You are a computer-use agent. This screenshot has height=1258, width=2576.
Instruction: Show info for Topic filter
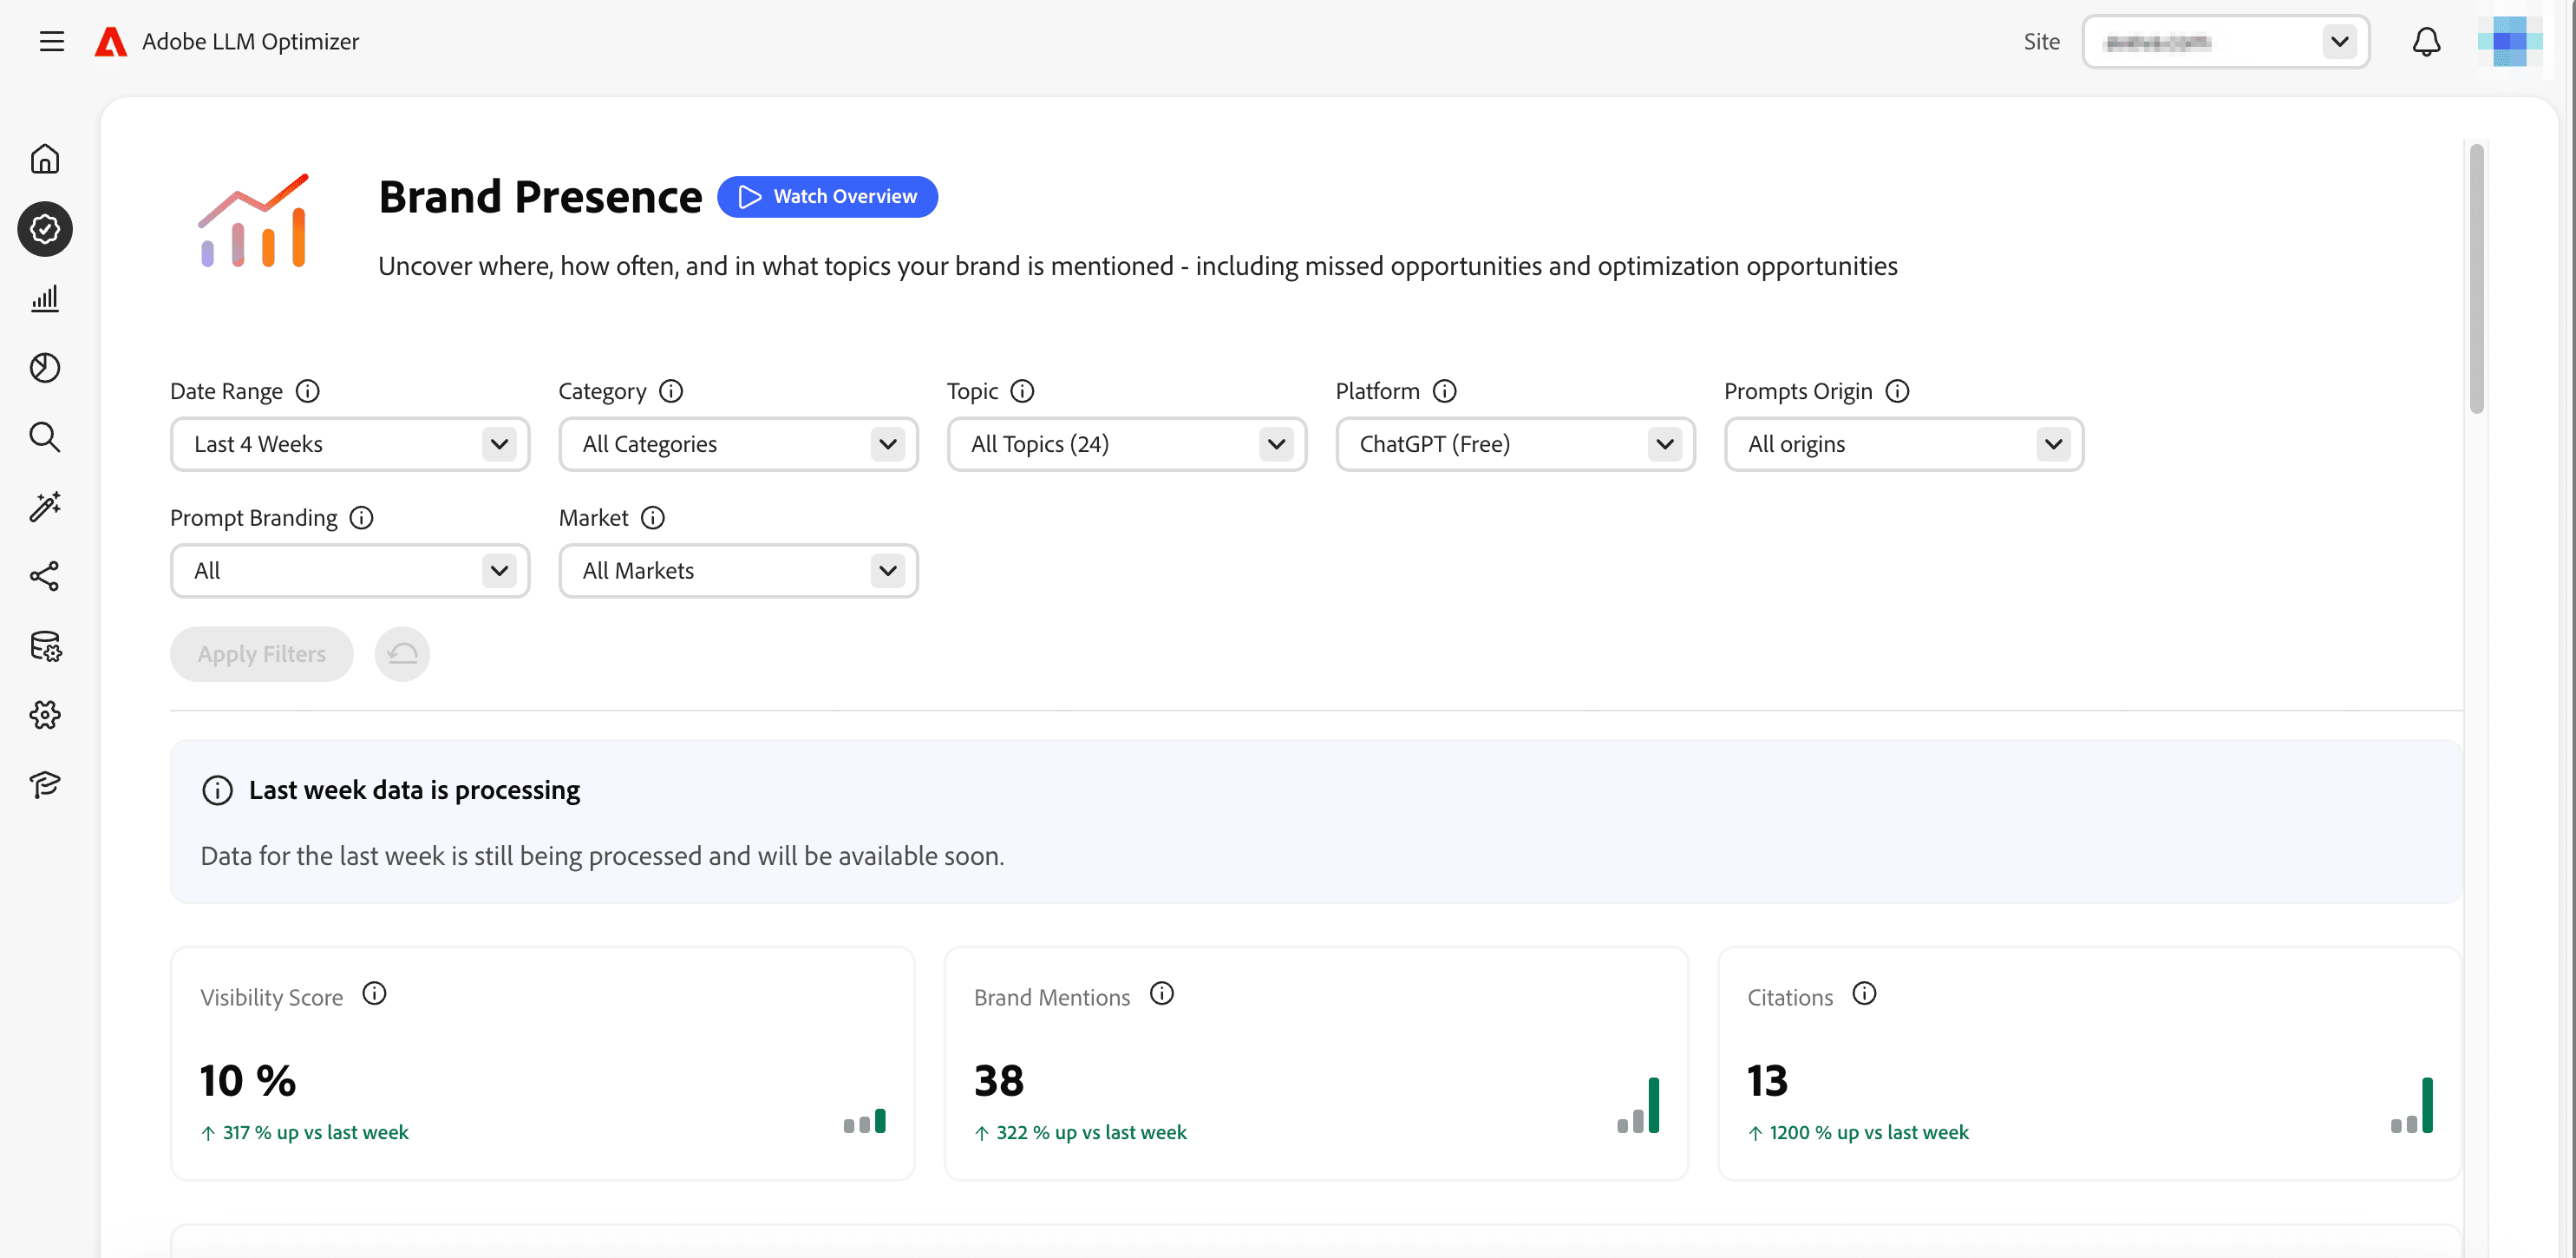[1022, 391]
